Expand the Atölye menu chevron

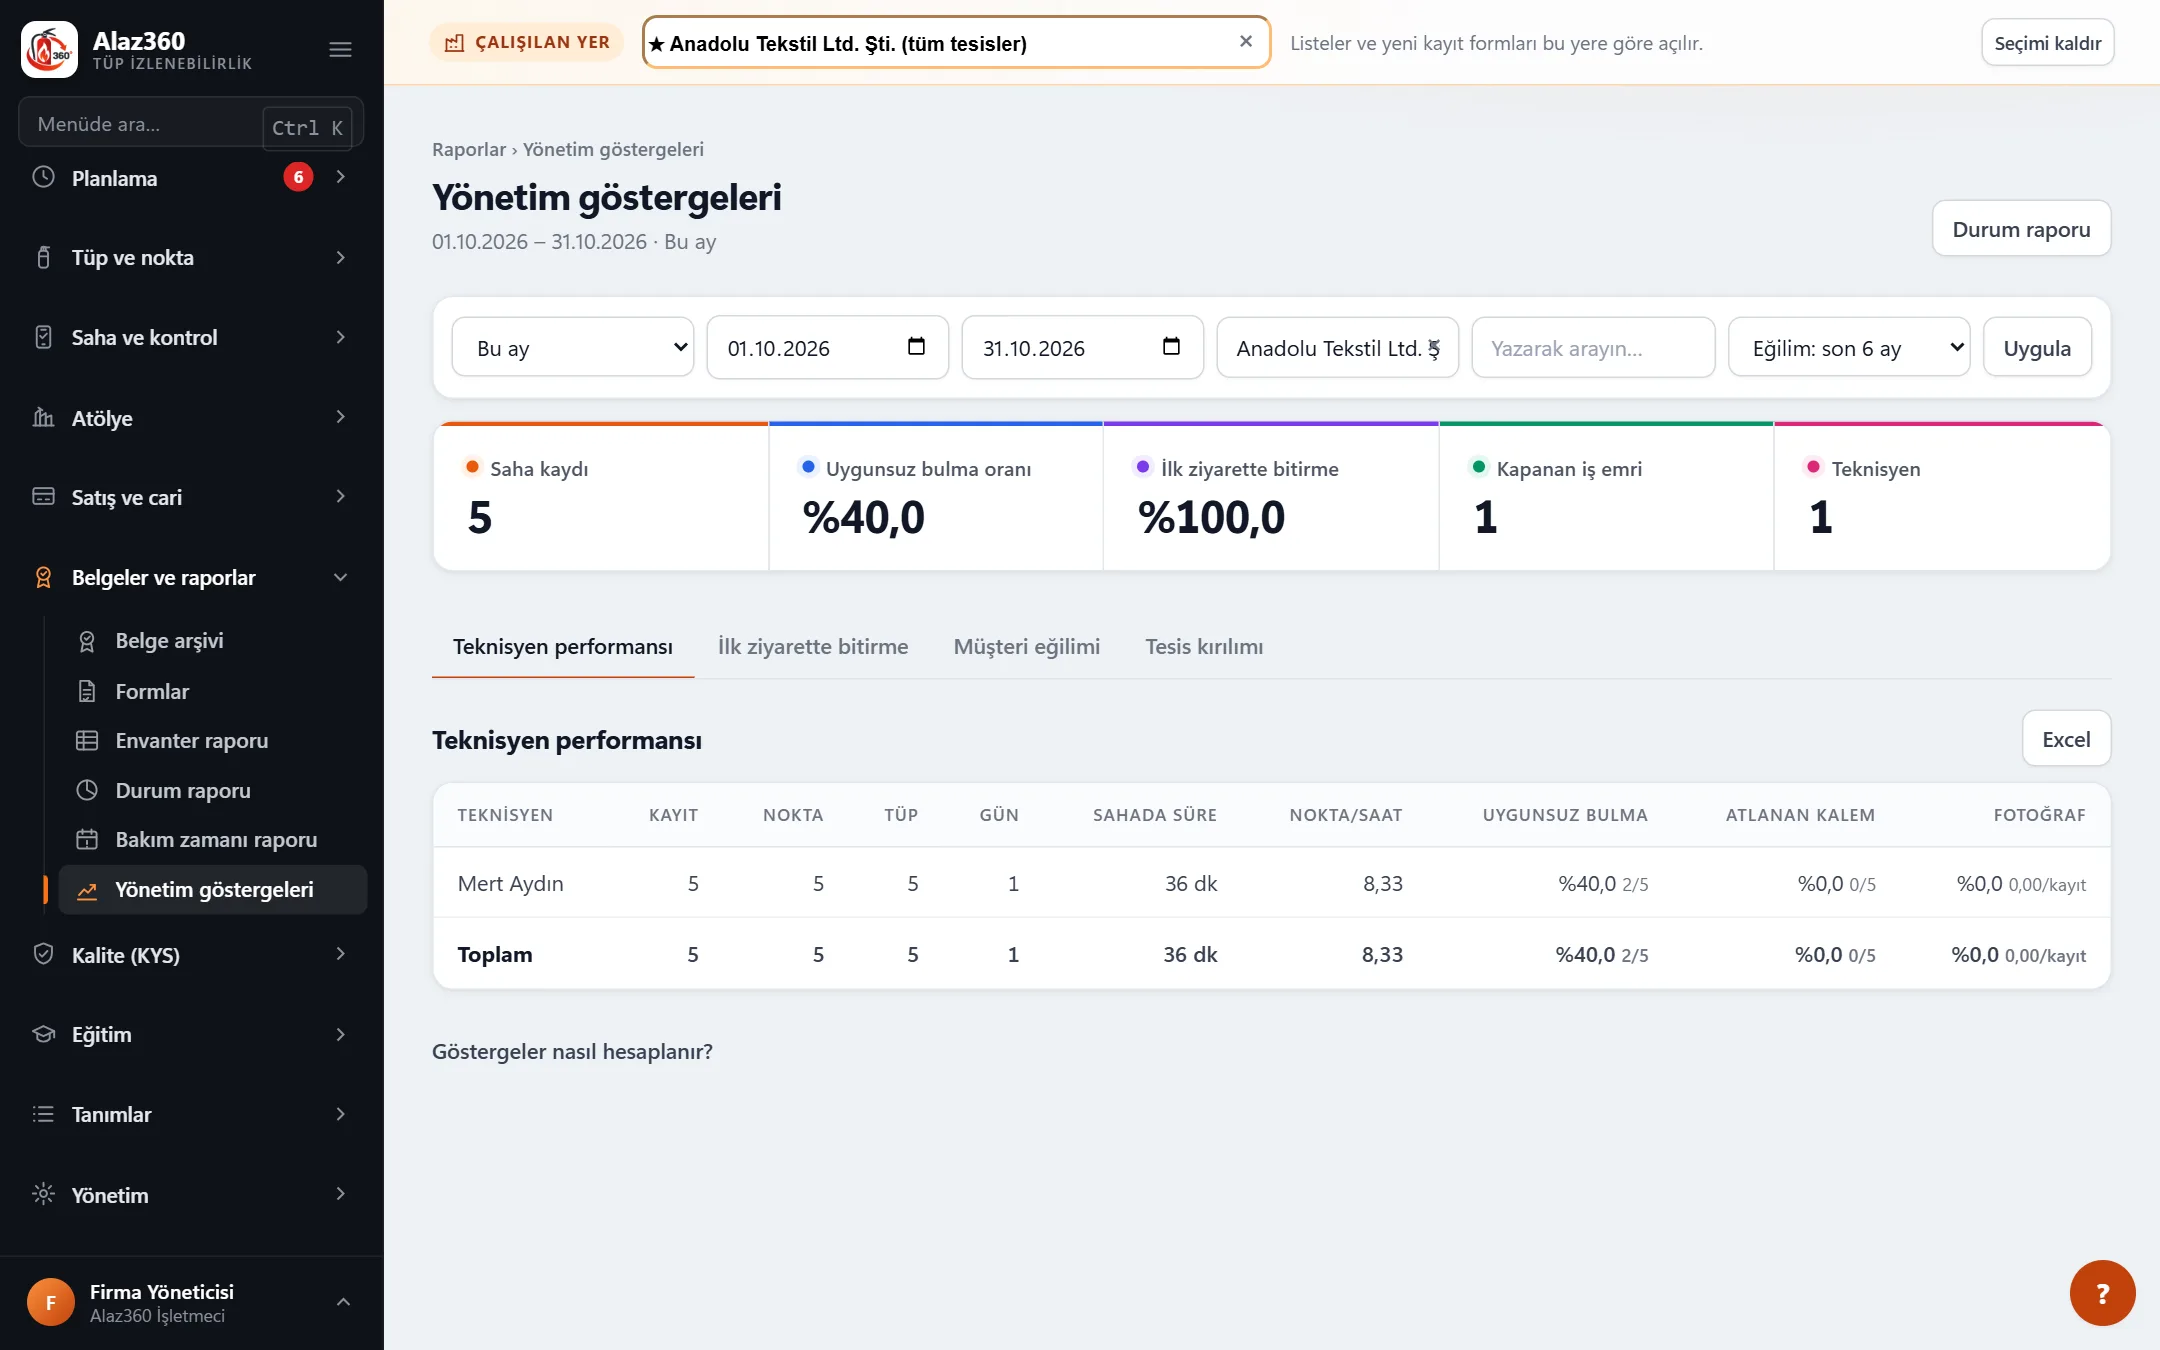[x=340, y=417]
